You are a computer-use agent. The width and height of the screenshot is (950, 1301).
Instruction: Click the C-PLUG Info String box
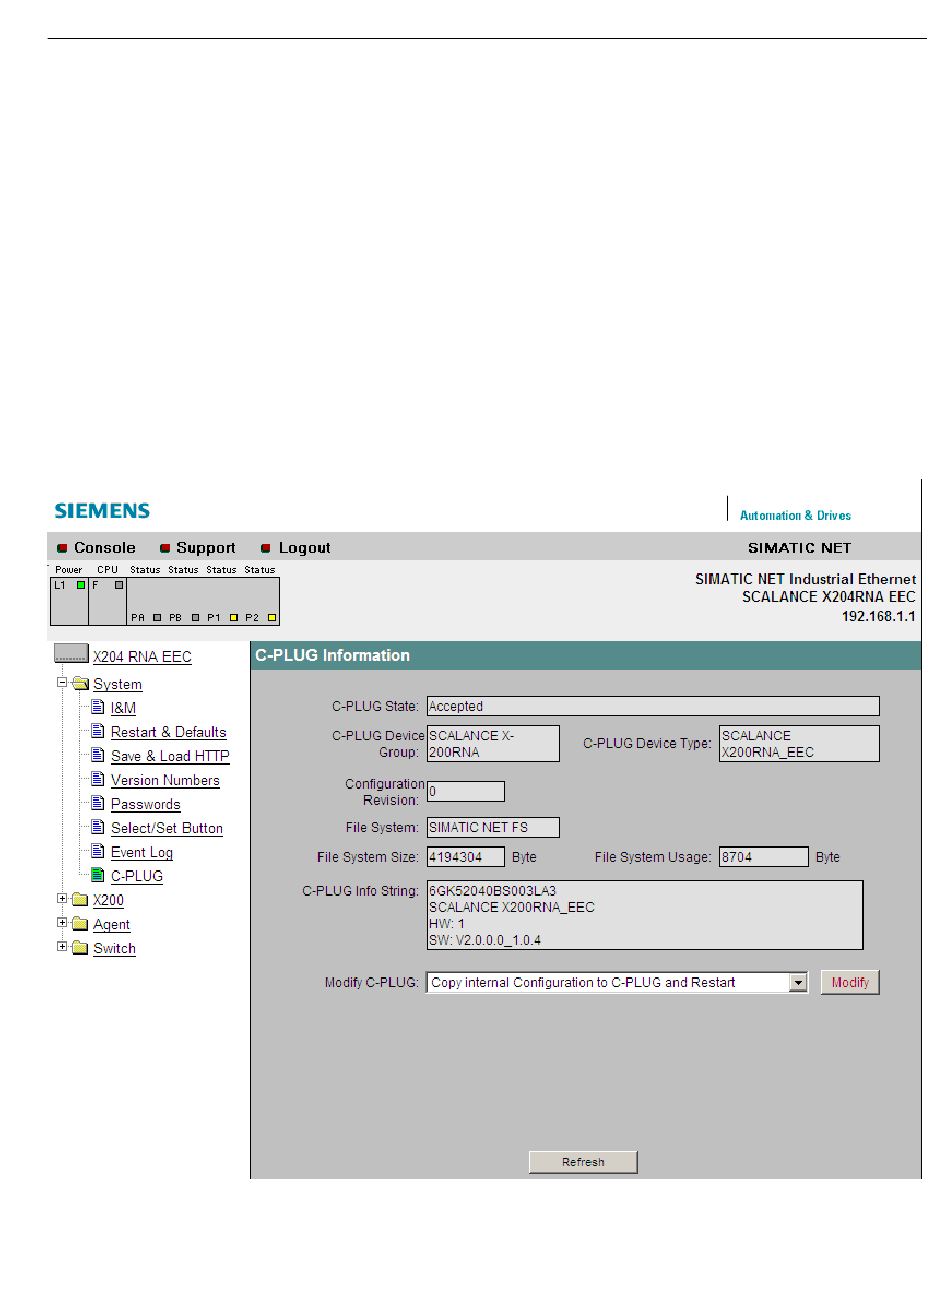[x=645, y=915]
